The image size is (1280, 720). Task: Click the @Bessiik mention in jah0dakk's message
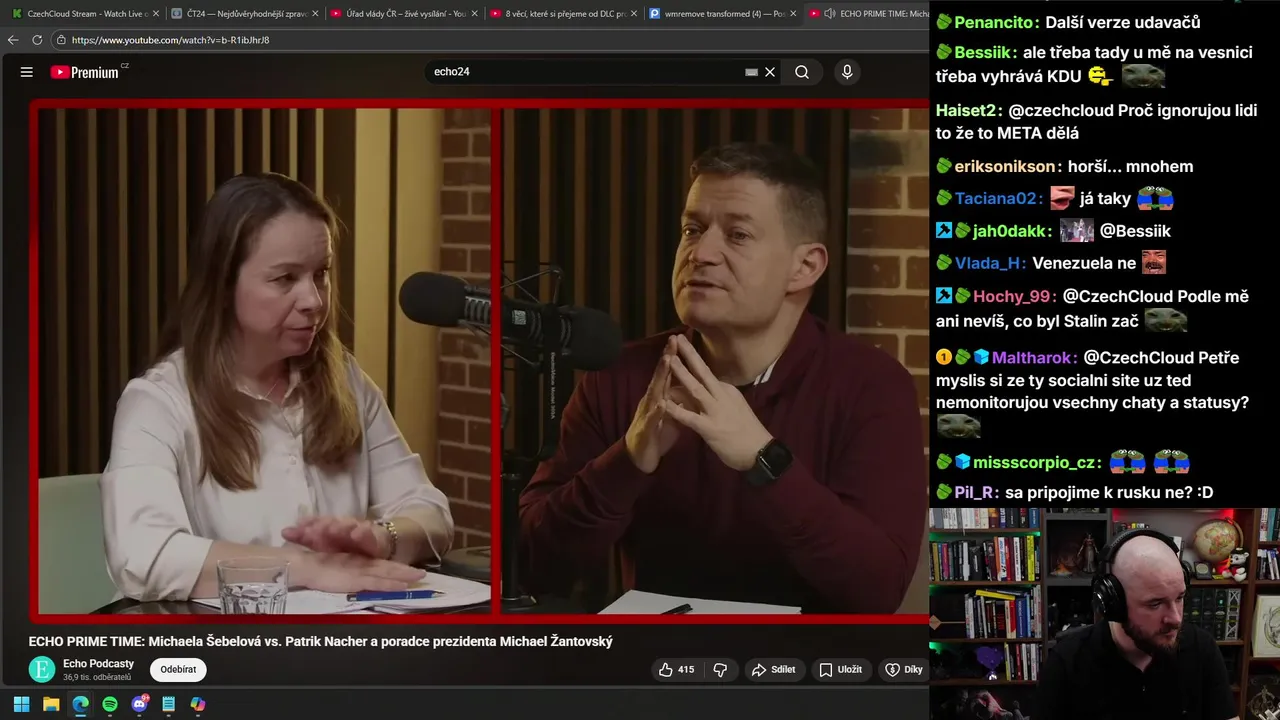pyautogui.click(x=1135, y=231)
